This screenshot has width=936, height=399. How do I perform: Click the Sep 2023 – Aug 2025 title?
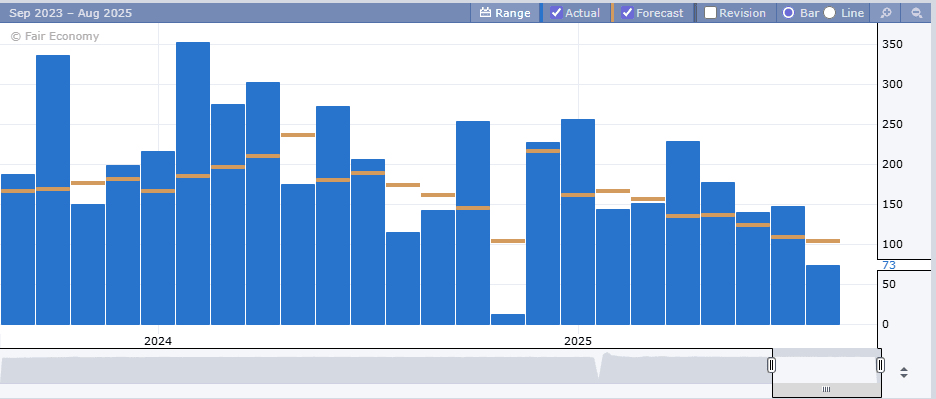click(70, 13)
